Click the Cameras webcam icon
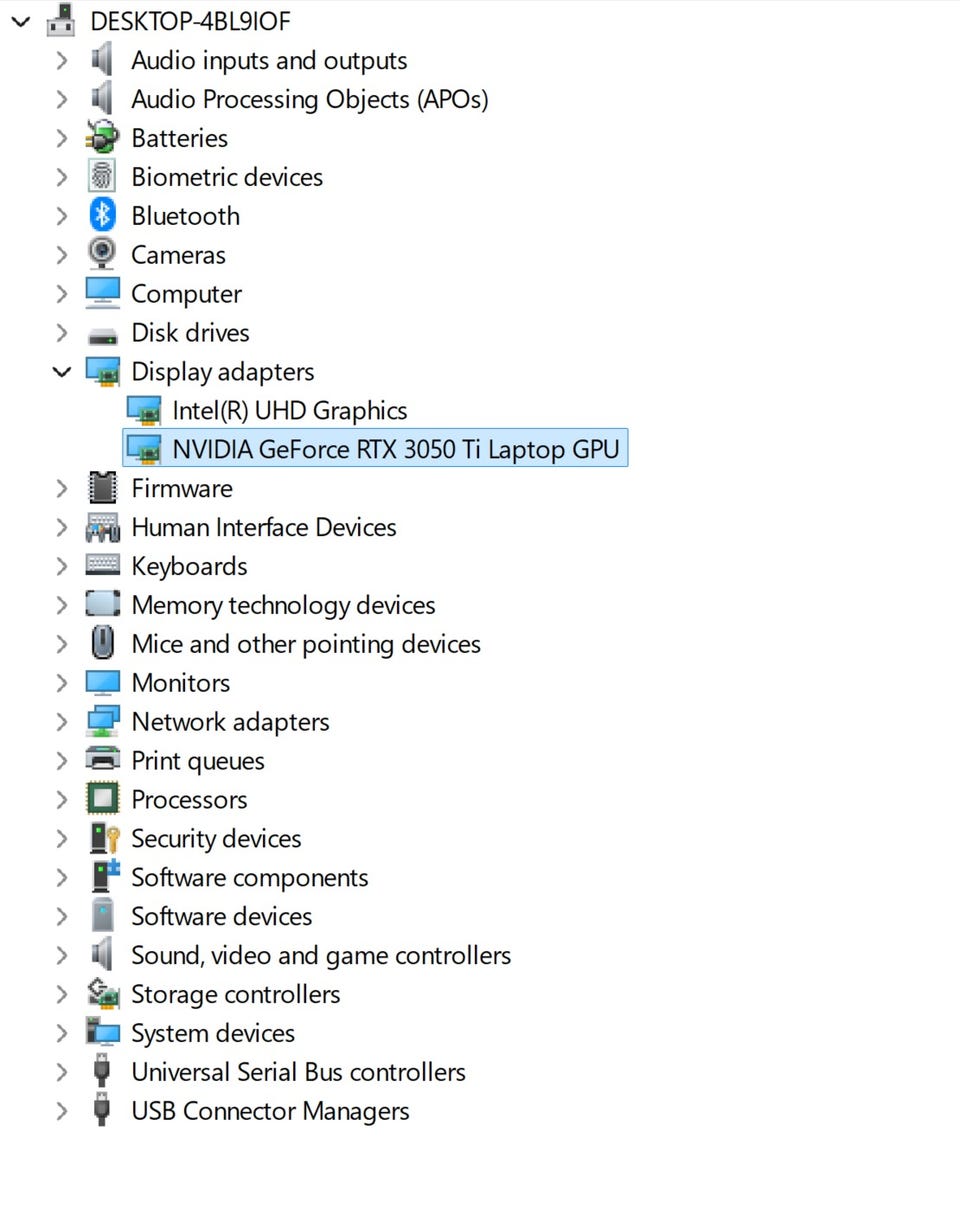Viewport: 960px width, 1208px height. 102,254
